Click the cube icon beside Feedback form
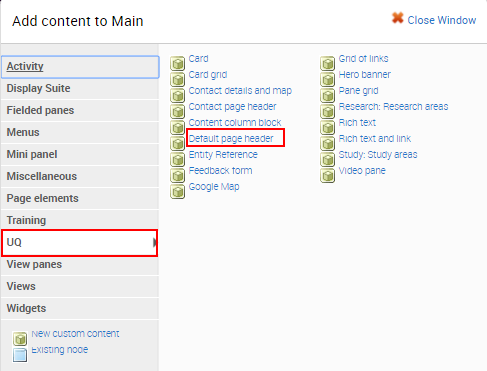Viewport: 487px width, 371px height. tap(177, 175)
